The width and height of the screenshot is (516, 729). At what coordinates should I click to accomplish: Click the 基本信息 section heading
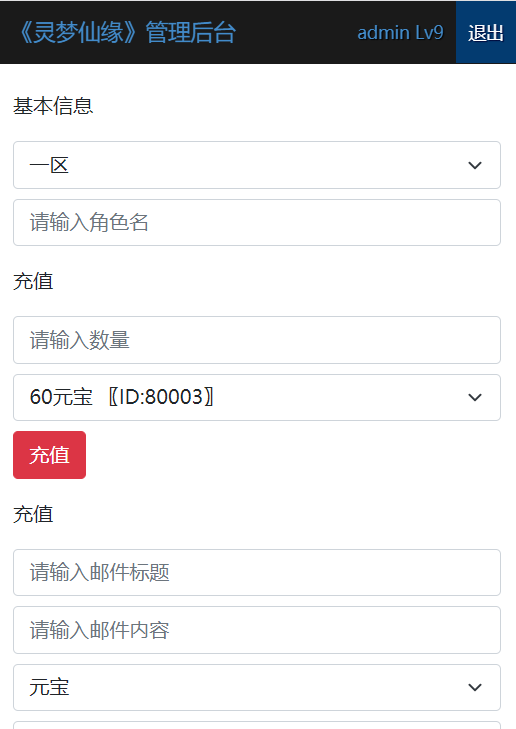pyautogui.click(x=53, y=106)
